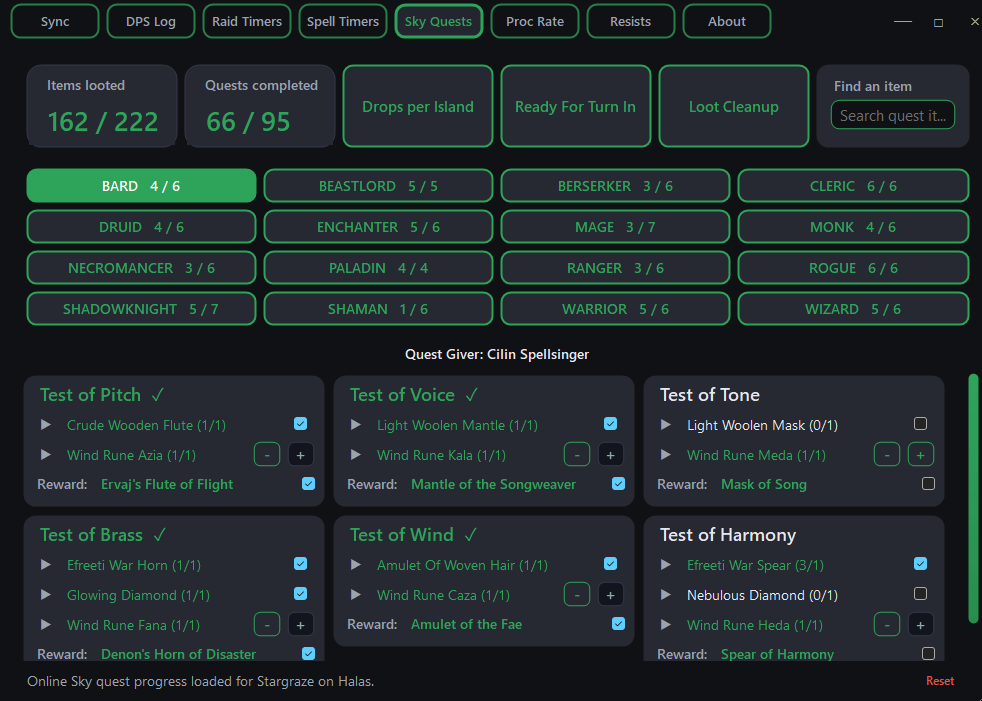Screen dimensions: 982x701
Task: Decrease Wind Rune Azia count with minus button
Action: click(267, 455)
